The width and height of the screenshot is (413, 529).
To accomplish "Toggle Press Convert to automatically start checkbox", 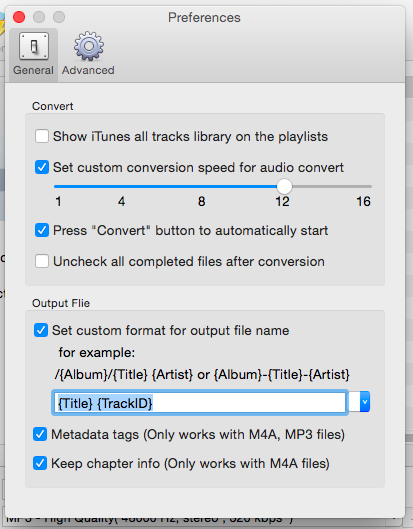I will (x=42, y=230).
